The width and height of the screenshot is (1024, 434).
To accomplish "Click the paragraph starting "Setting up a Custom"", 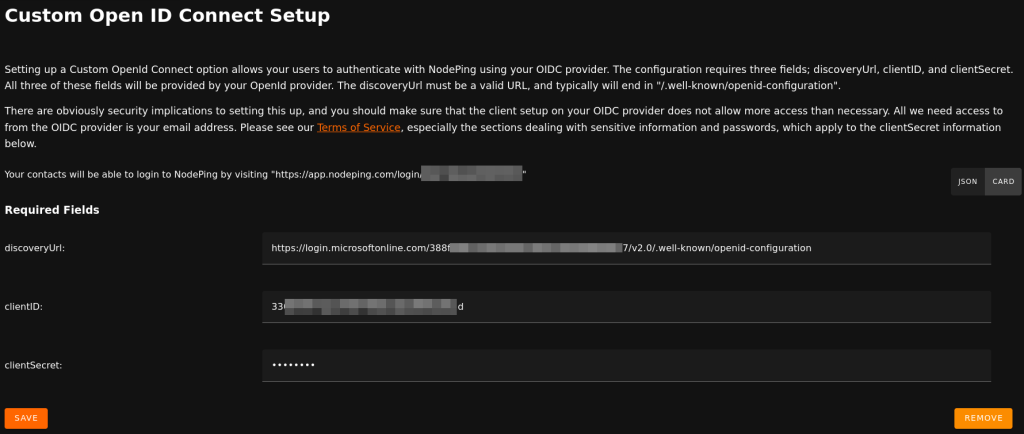I will 300,69.
